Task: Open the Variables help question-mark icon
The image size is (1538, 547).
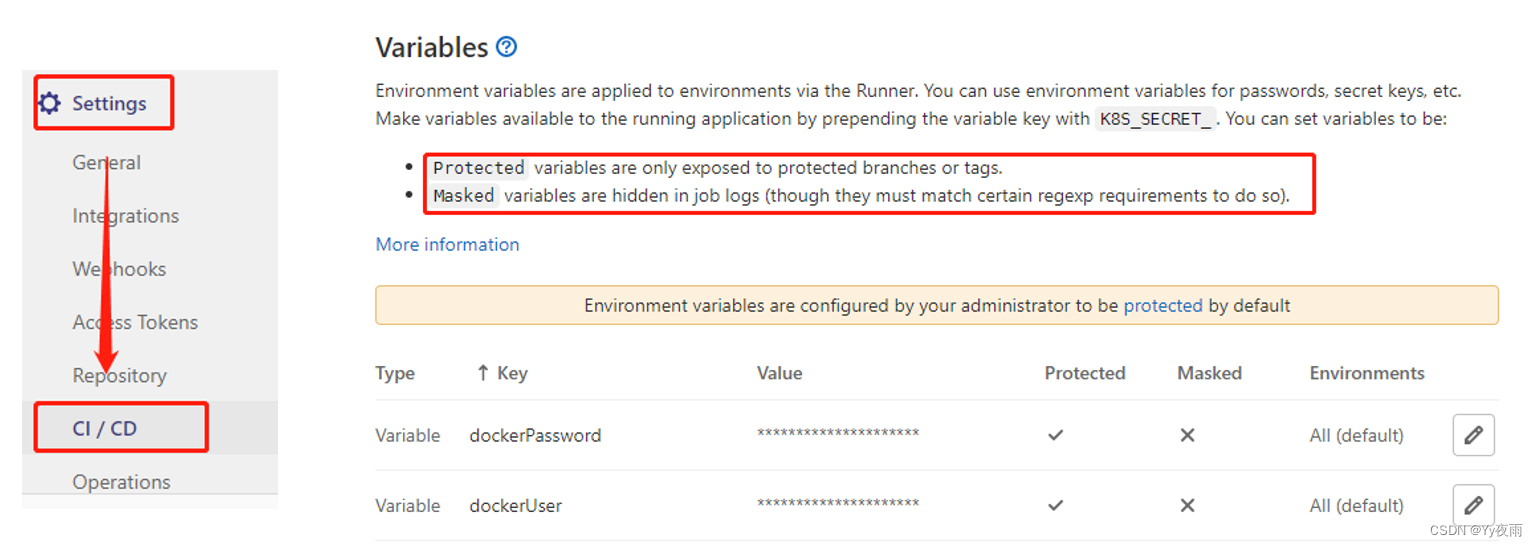Action: click(507, 47)
